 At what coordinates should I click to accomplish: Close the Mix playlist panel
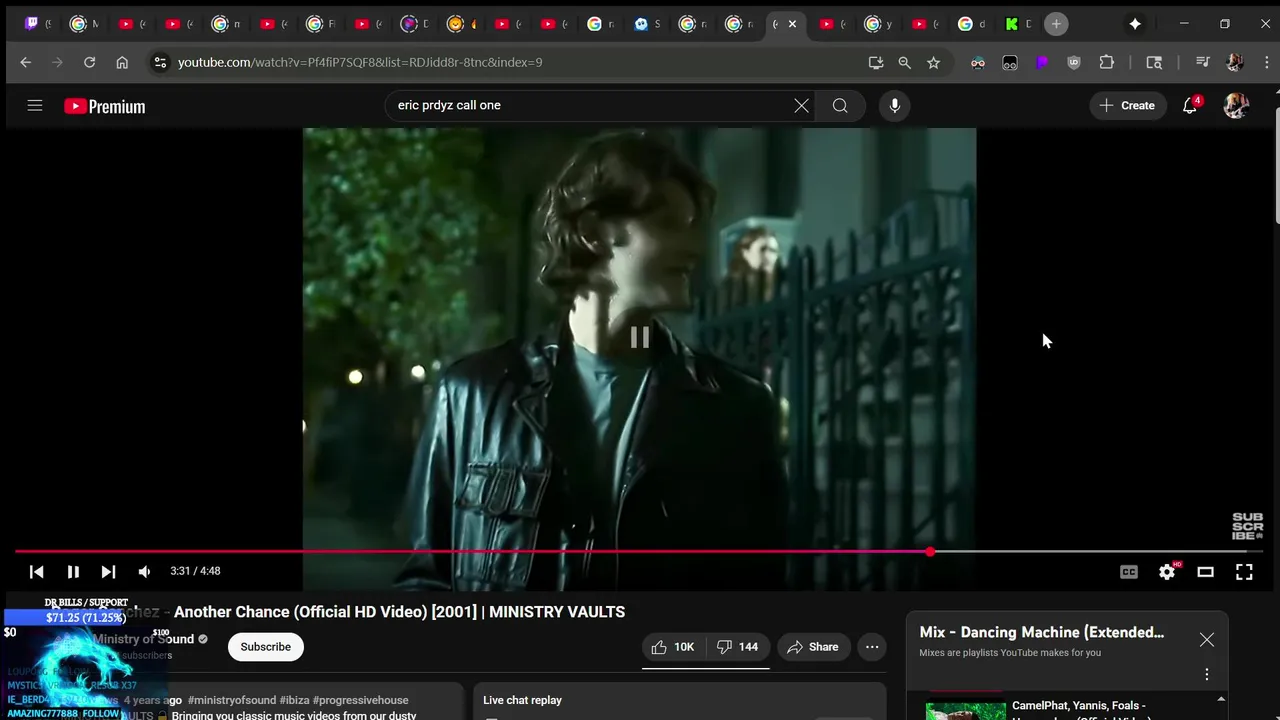point(1207,640)
